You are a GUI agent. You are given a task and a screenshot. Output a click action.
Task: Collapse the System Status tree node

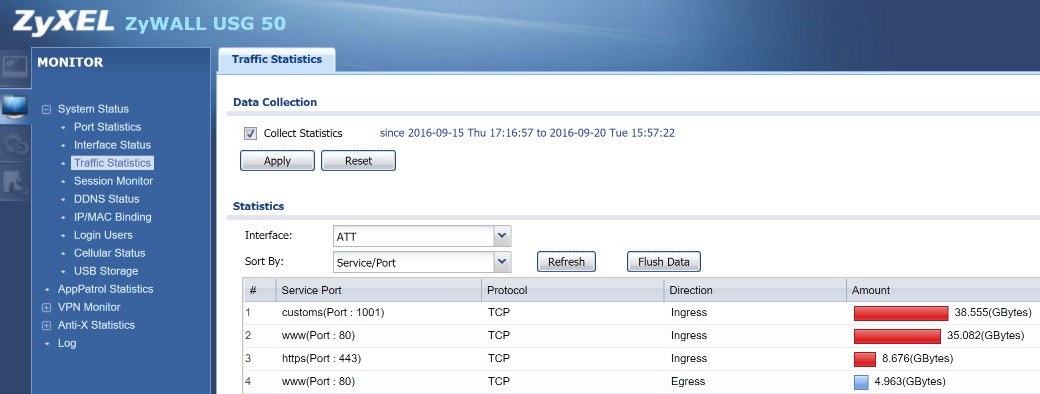(x=46, y=109)
